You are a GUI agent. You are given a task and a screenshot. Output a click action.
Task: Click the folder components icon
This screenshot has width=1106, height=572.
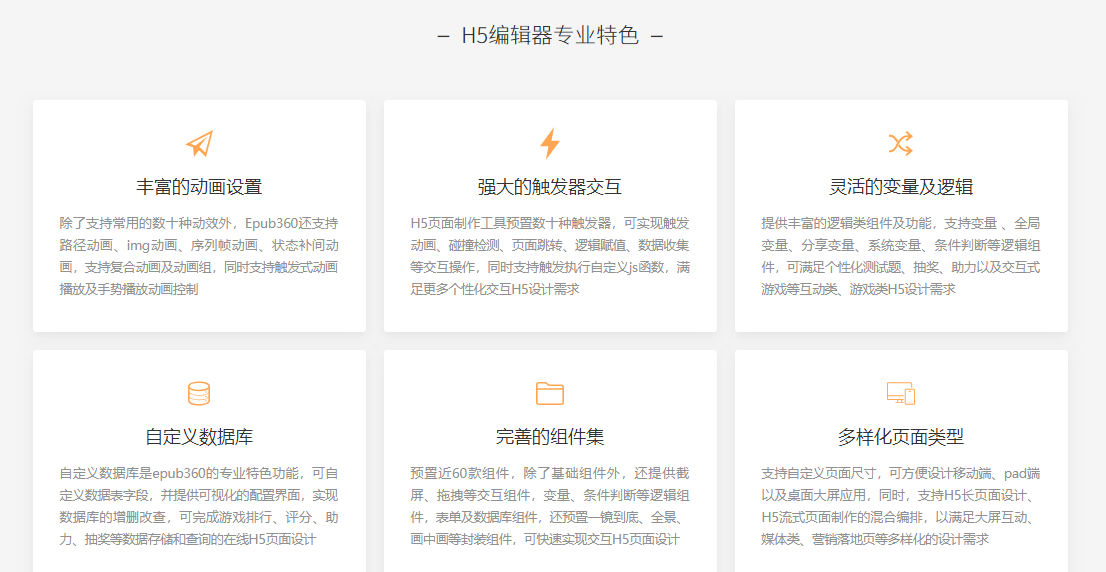(550, 394)
